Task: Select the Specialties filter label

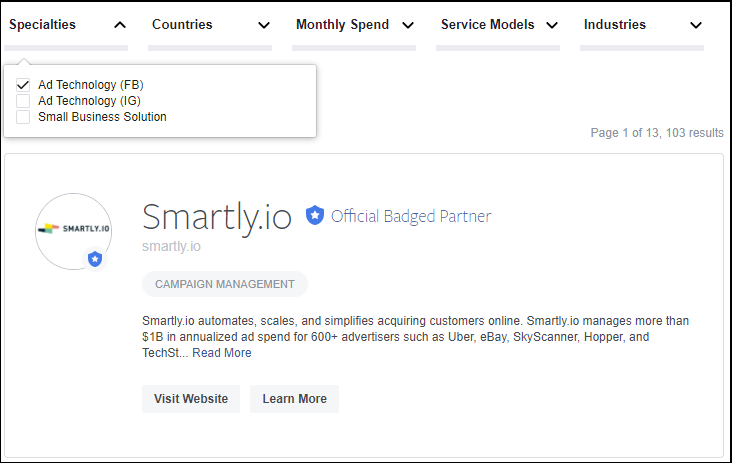Action: click(x=43, y=24)
